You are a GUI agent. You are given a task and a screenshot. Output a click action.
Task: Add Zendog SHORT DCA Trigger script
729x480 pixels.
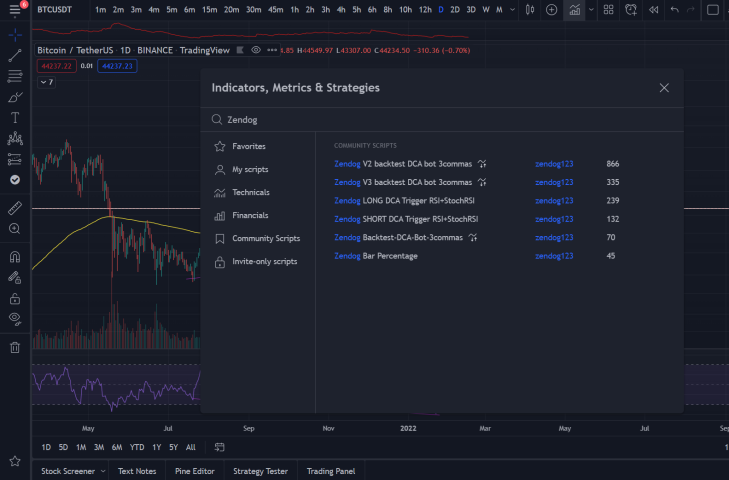tap(406, 219)
